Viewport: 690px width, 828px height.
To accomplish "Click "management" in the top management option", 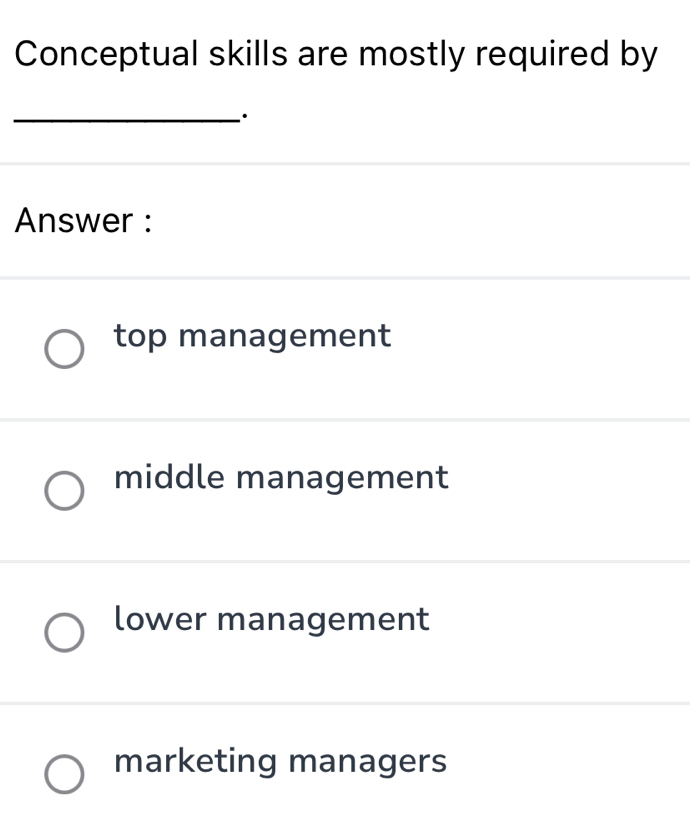I will pyautogui.click(x=285, y=337).
